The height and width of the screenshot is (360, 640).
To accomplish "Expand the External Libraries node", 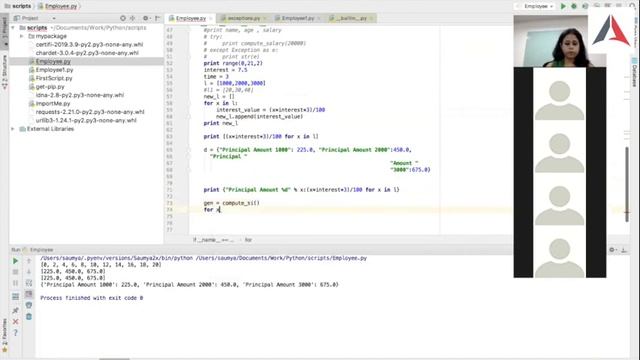I will click(13, 129).
